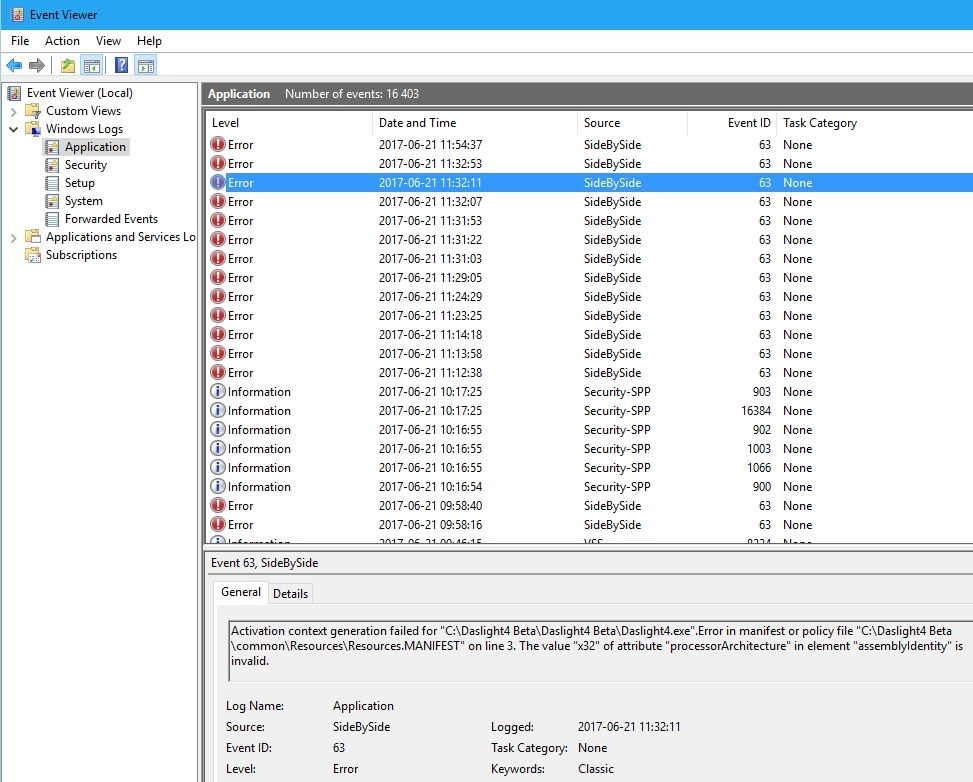The height and width of the screenshot is (782, 973).
Task: Click the information icon of Event ID 16384 row
Action: click(x=218, y=410)
